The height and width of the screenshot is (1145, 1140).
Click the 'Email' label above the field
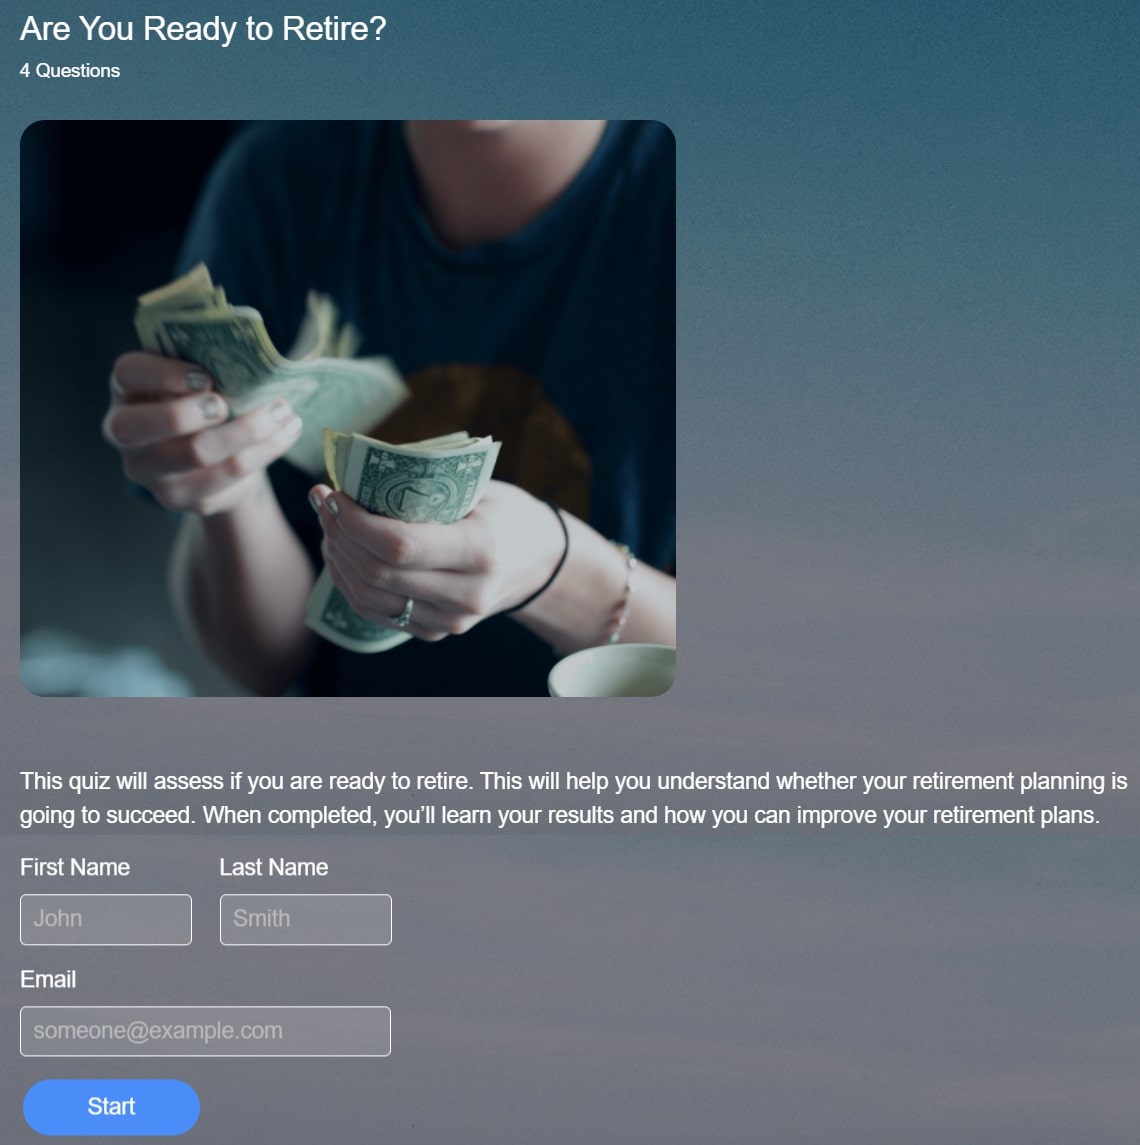(48, 979)
